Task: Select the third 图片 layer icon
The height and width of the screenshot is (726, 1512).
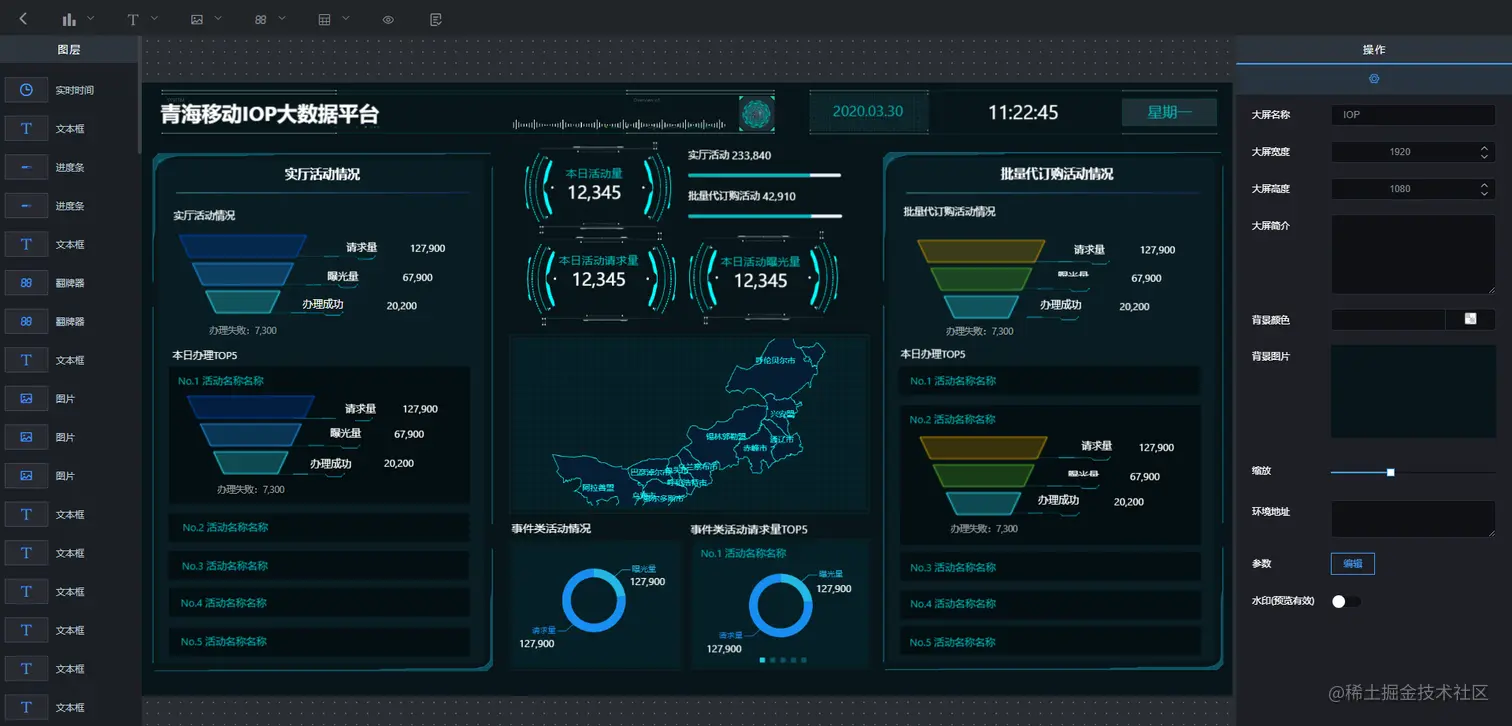Action: (x=27, y=476)
